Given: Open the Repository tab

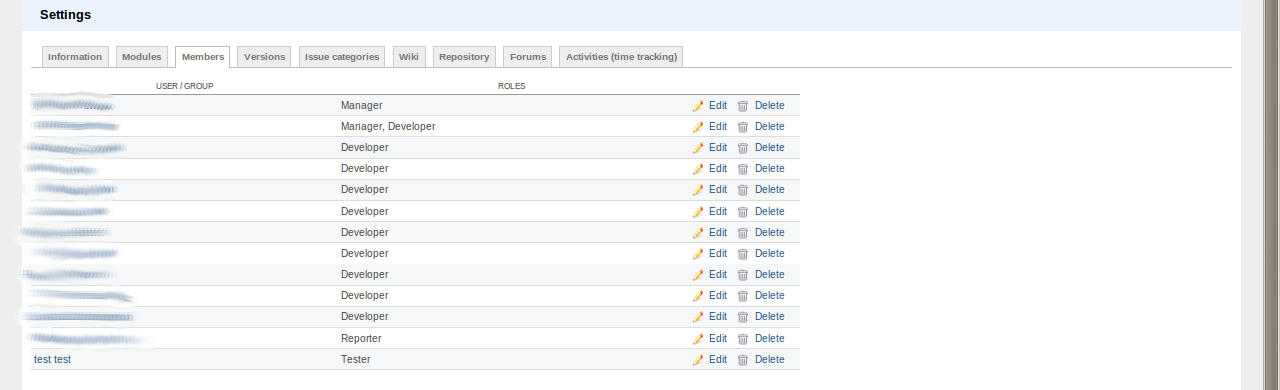Looking at the screenshot, I should pyautogui.click(x=464, y=57).
